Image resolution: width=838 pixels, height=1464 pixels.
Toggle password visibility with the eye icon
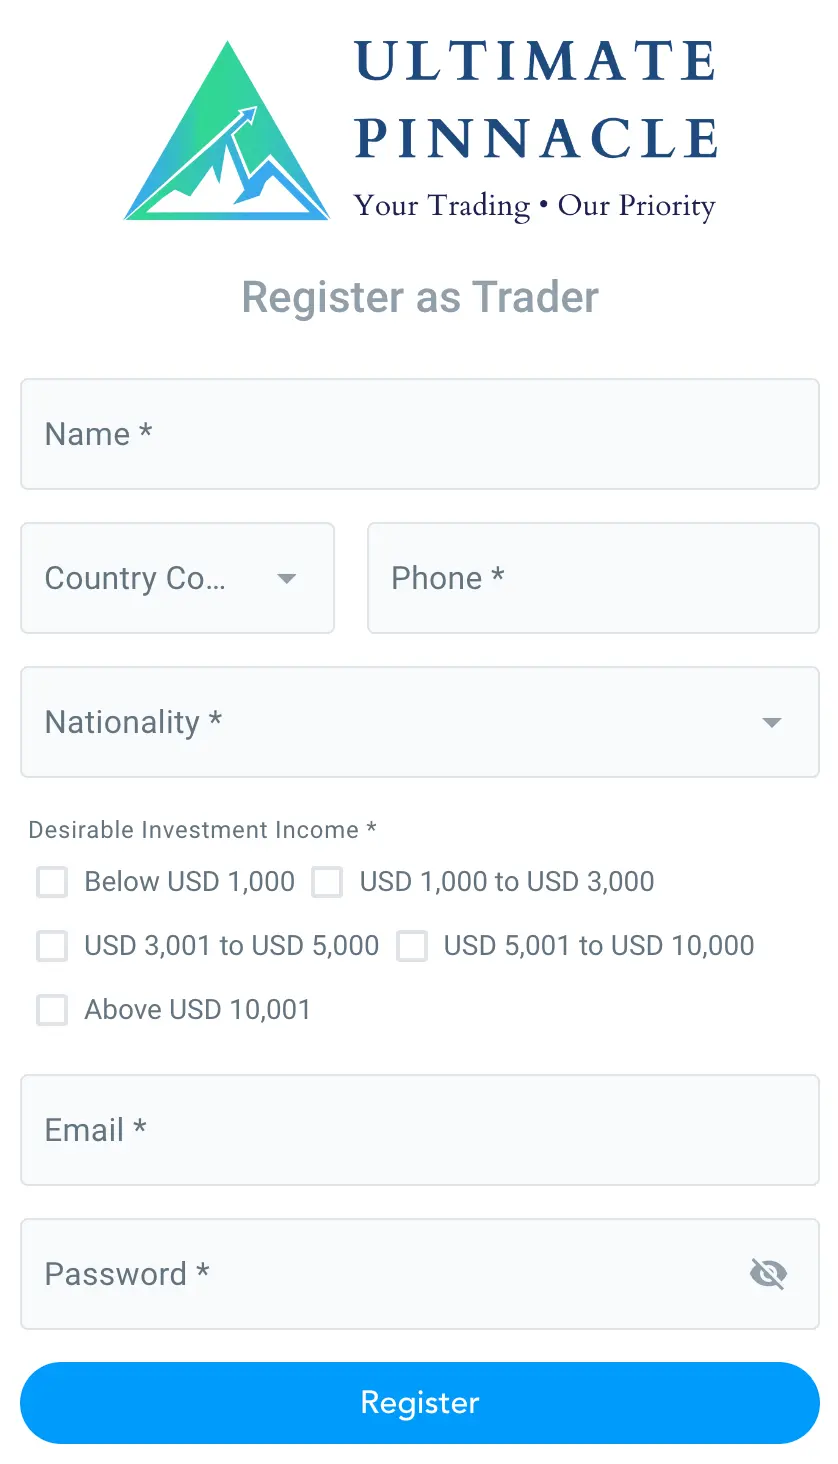pyautogui.click(x=768, y=1273)
